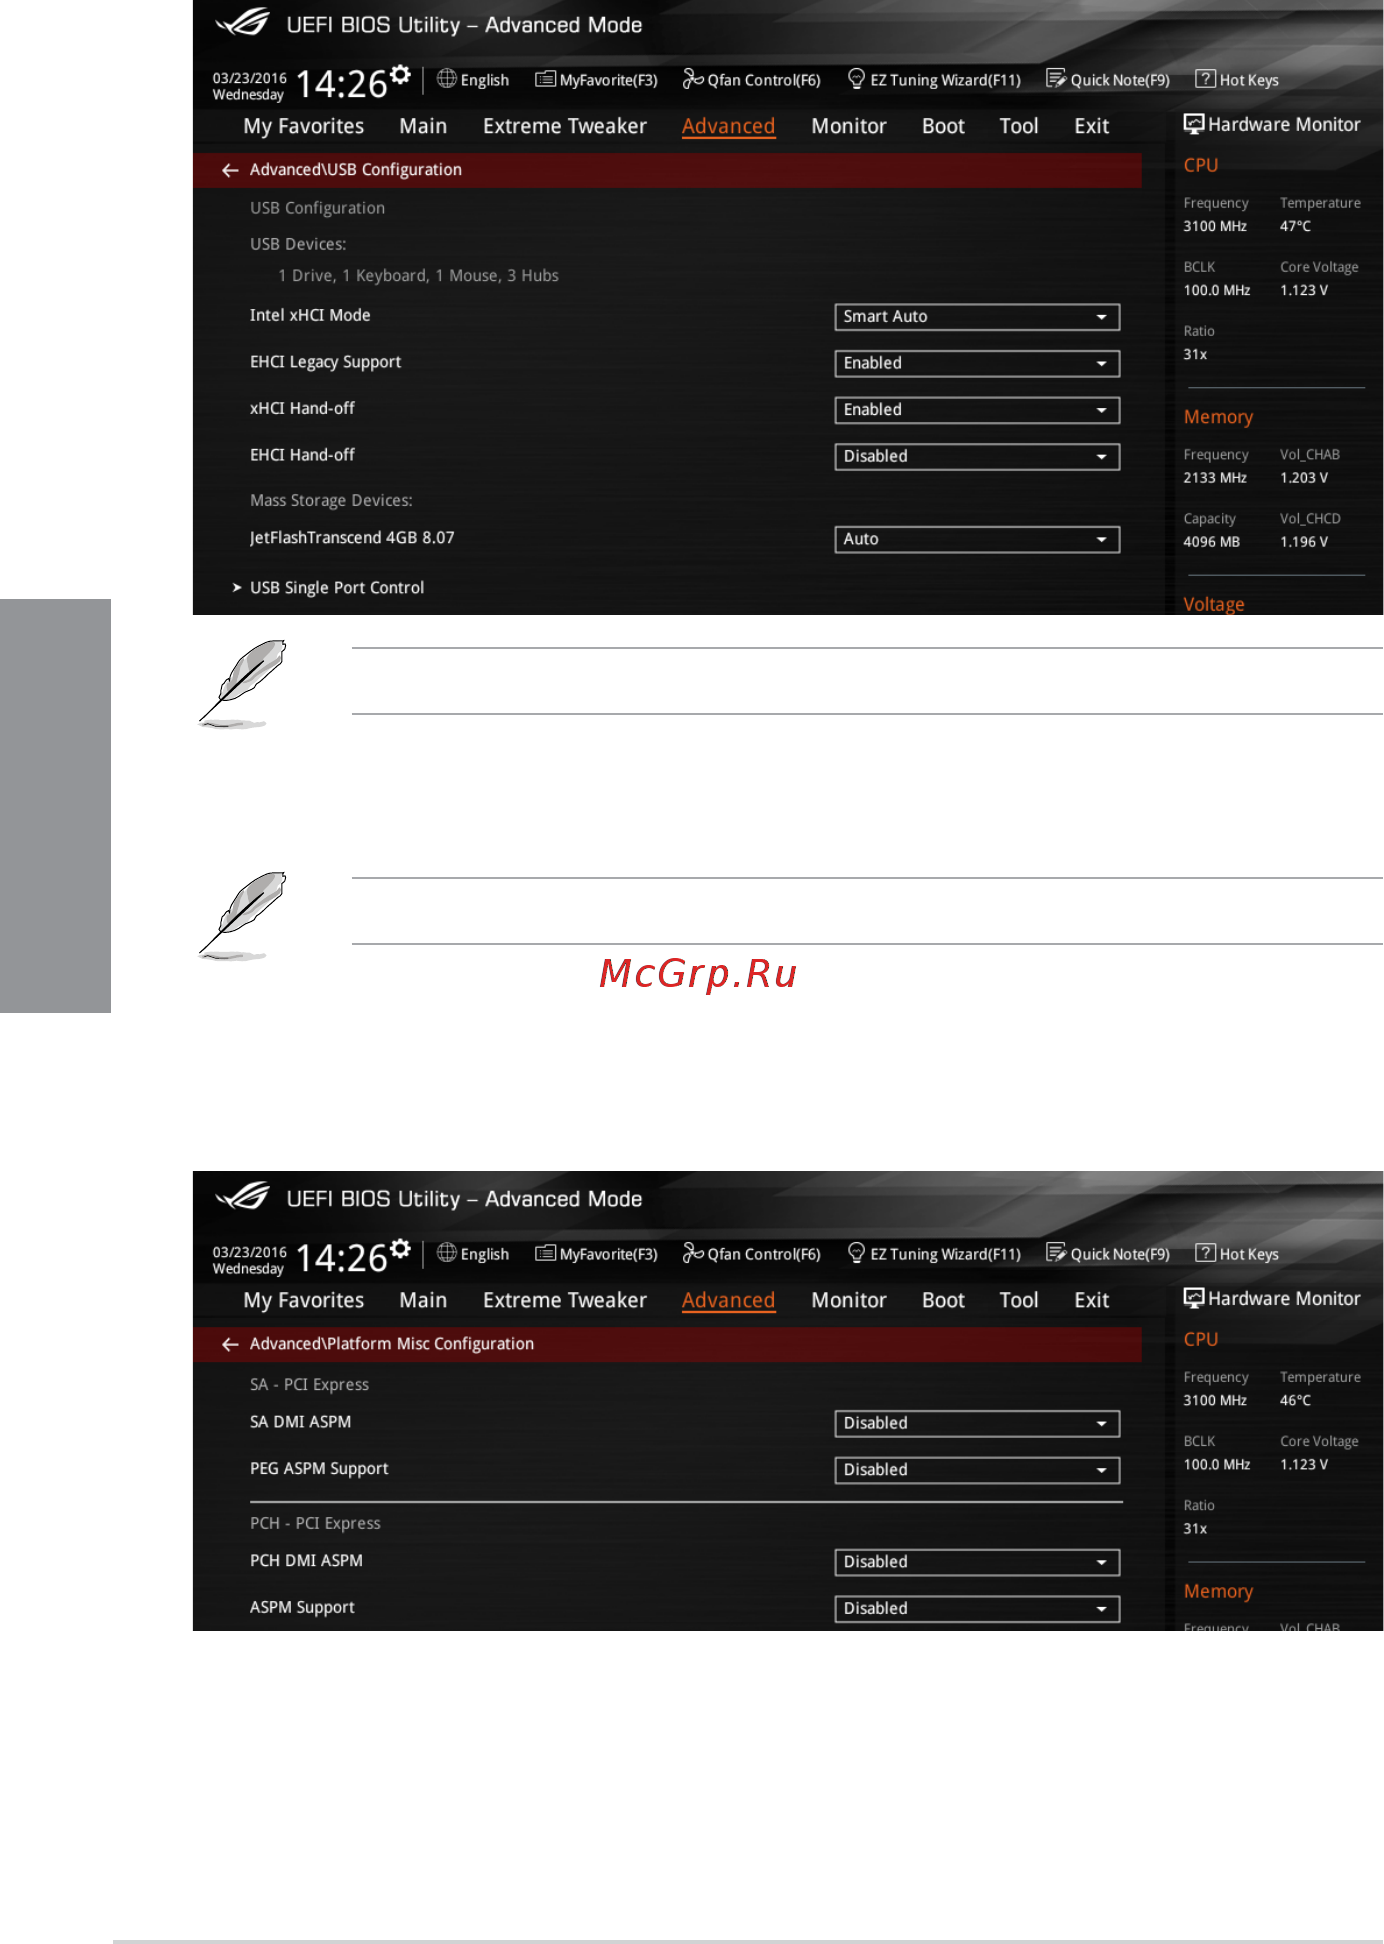Screen dimensions: 1384x1944
Task: Open the bottom ASPM Support dropdown
Action: coord(977,1609)
